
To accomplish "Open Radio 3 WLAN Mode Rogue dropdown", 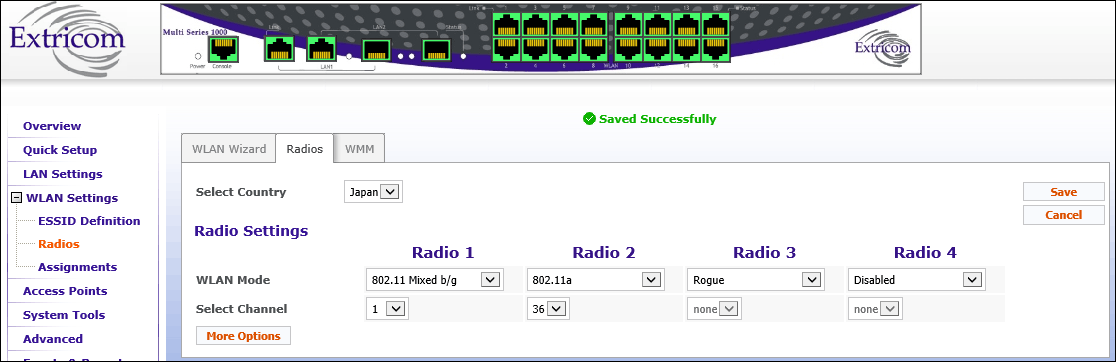I will (x=756, y=280).
